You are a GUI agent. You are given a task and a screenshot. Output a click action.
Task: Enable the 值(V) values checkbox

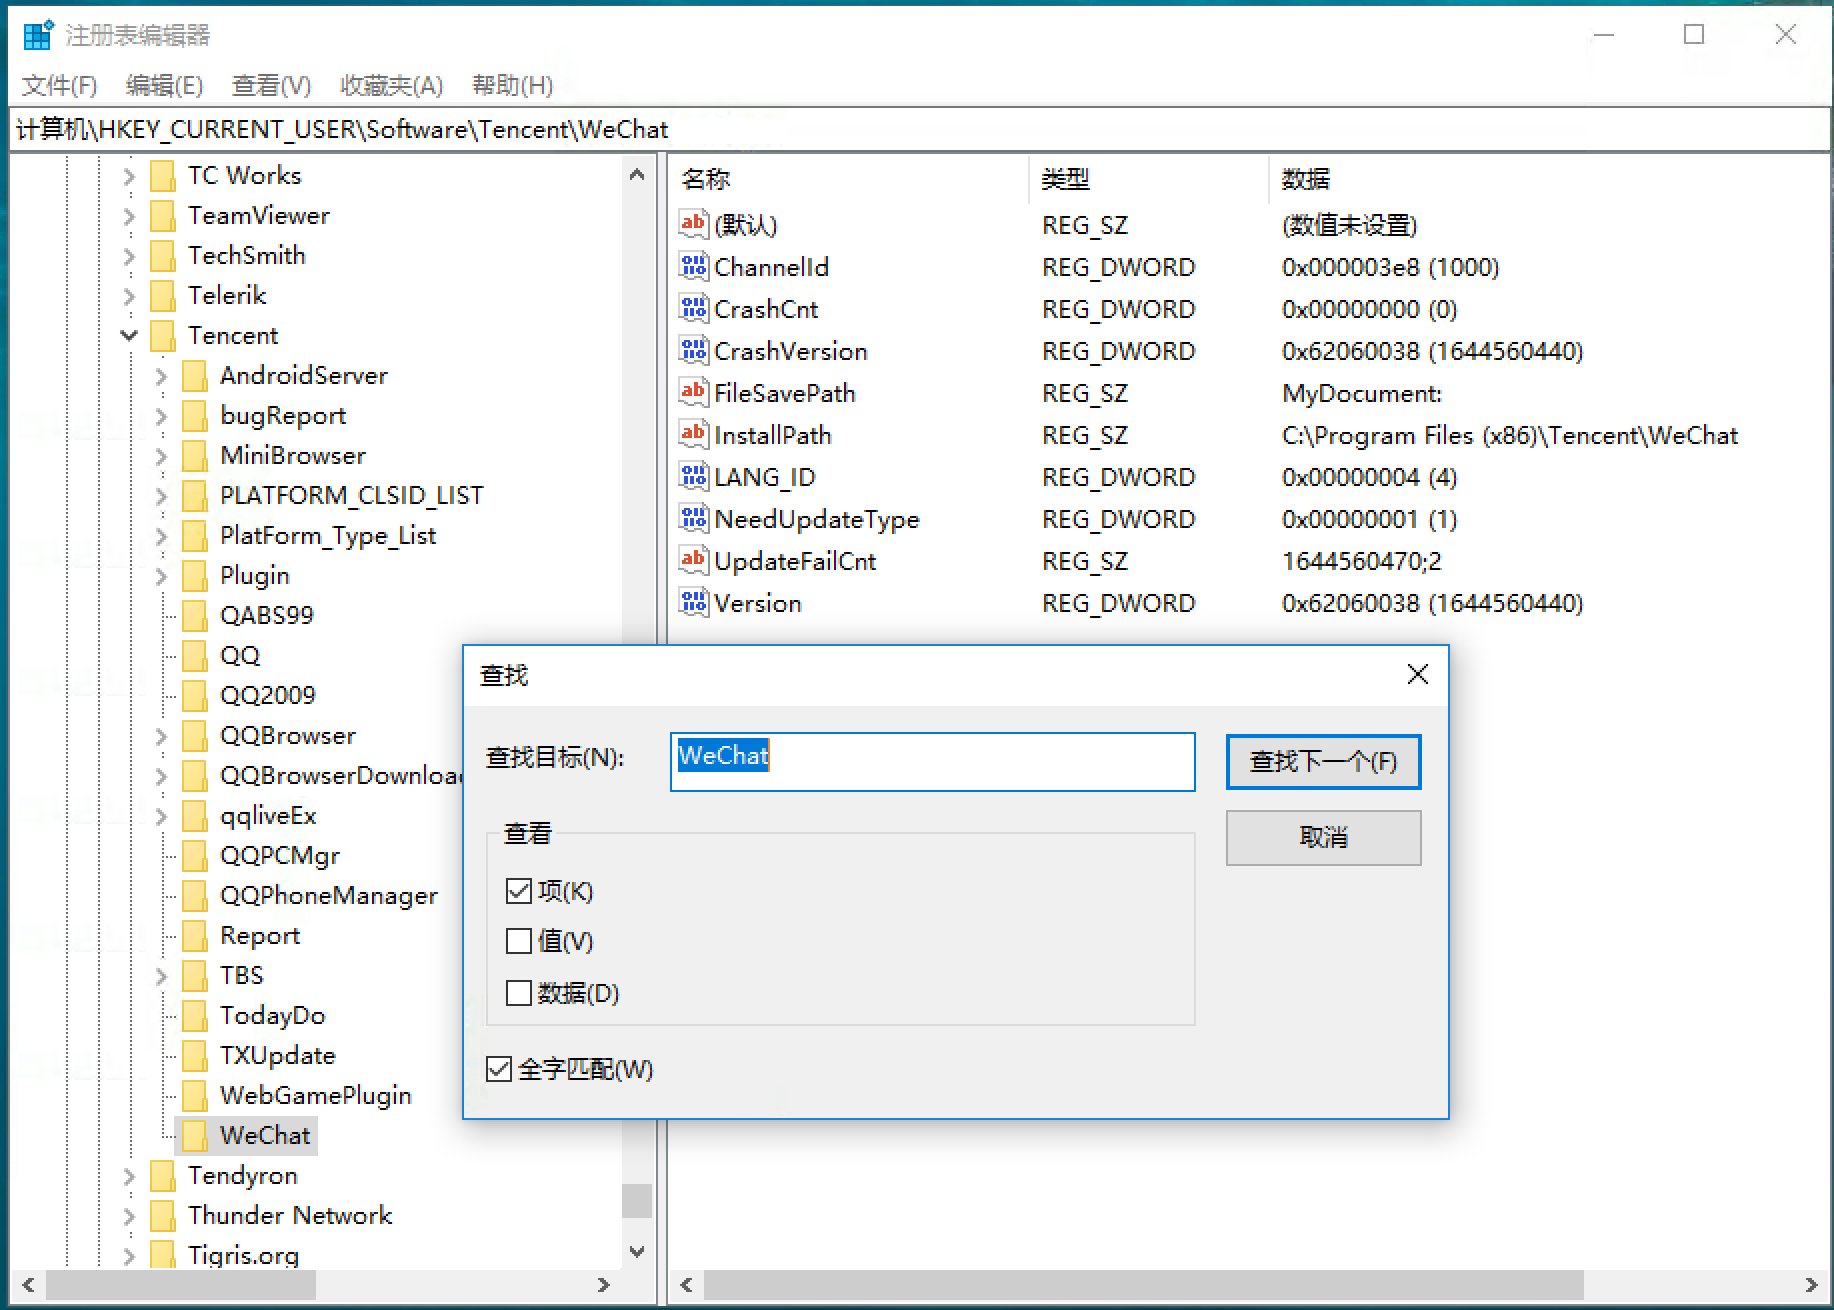(519, 941)
